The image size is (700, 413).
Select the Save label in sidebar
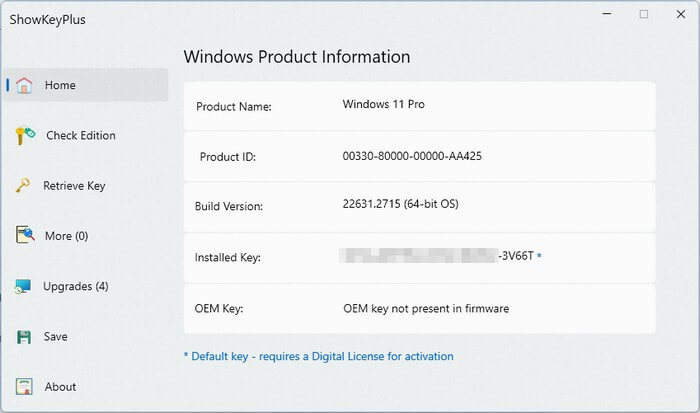(56, 337)
